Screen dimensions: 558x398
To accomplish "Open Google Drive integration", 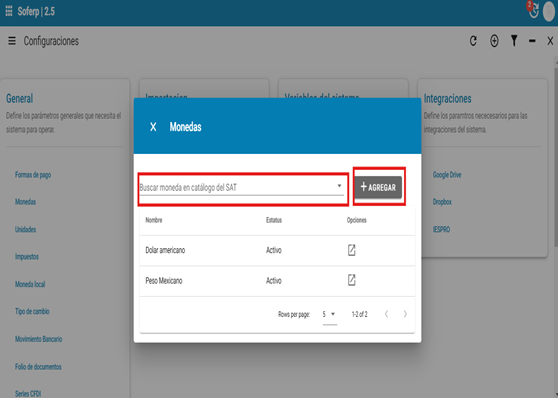I will pos(447,175).
